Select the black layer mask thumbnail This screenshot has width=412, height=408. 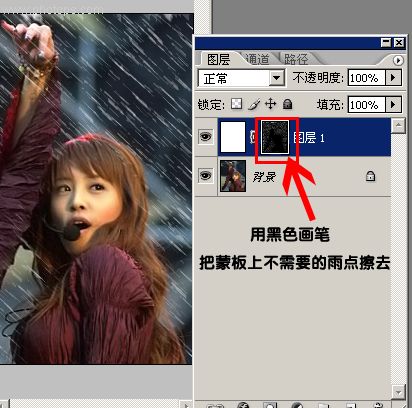click(x=275, y=137)
